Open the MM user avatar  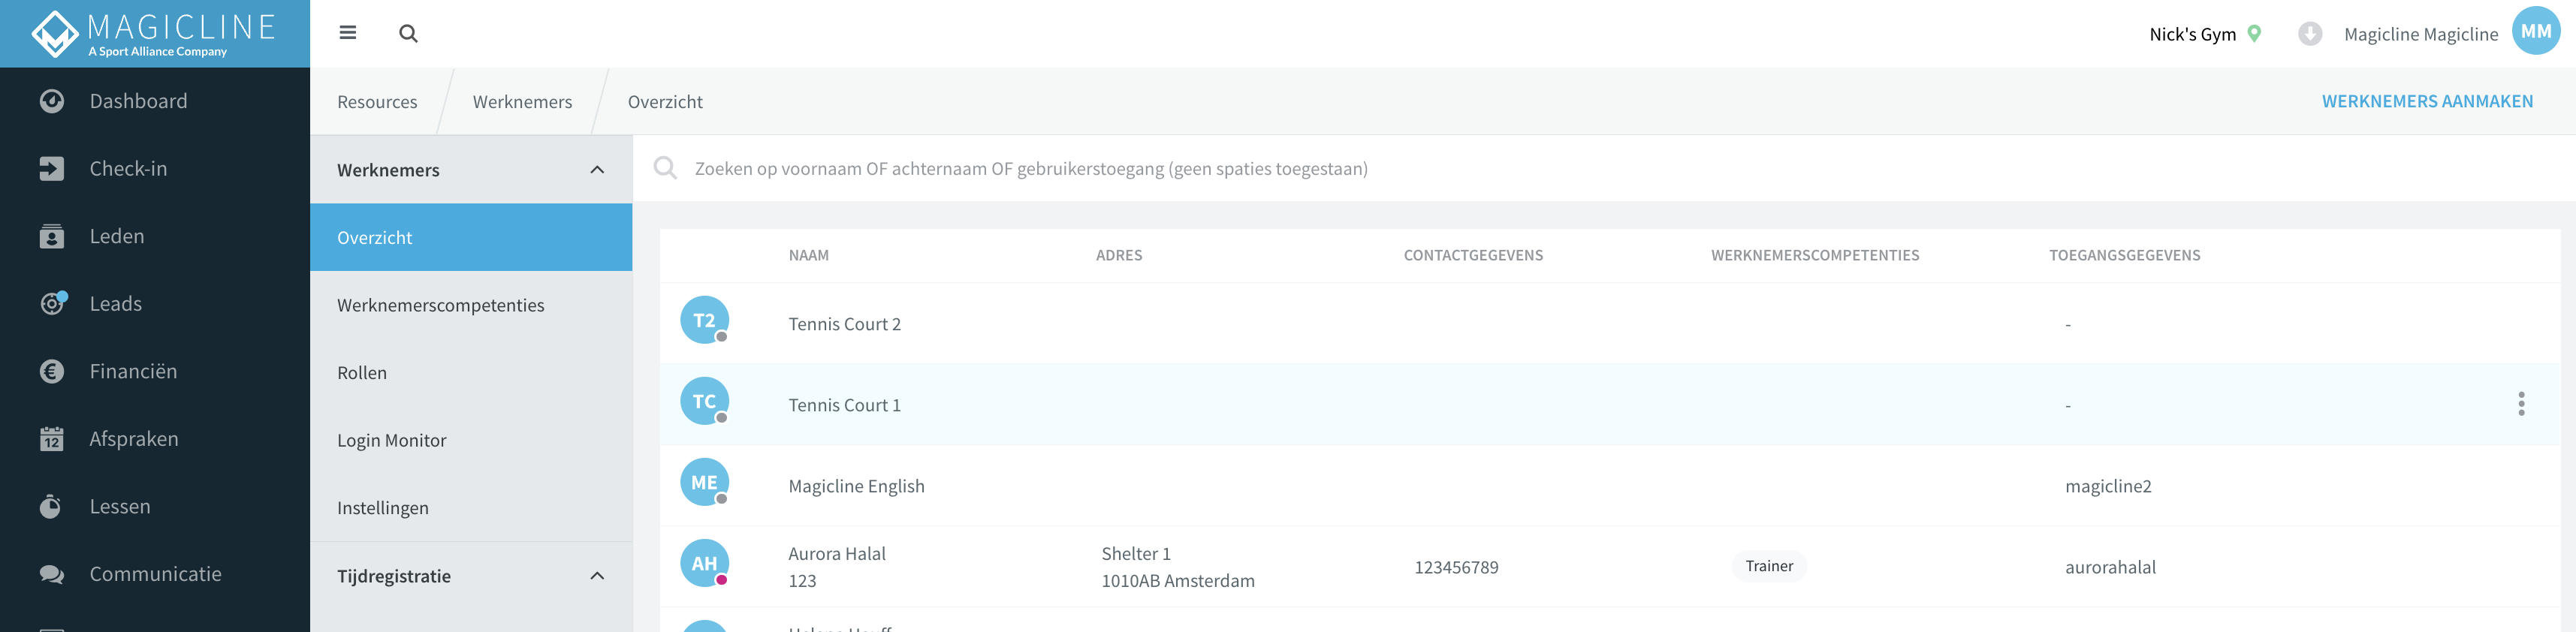coord(2536,31)
